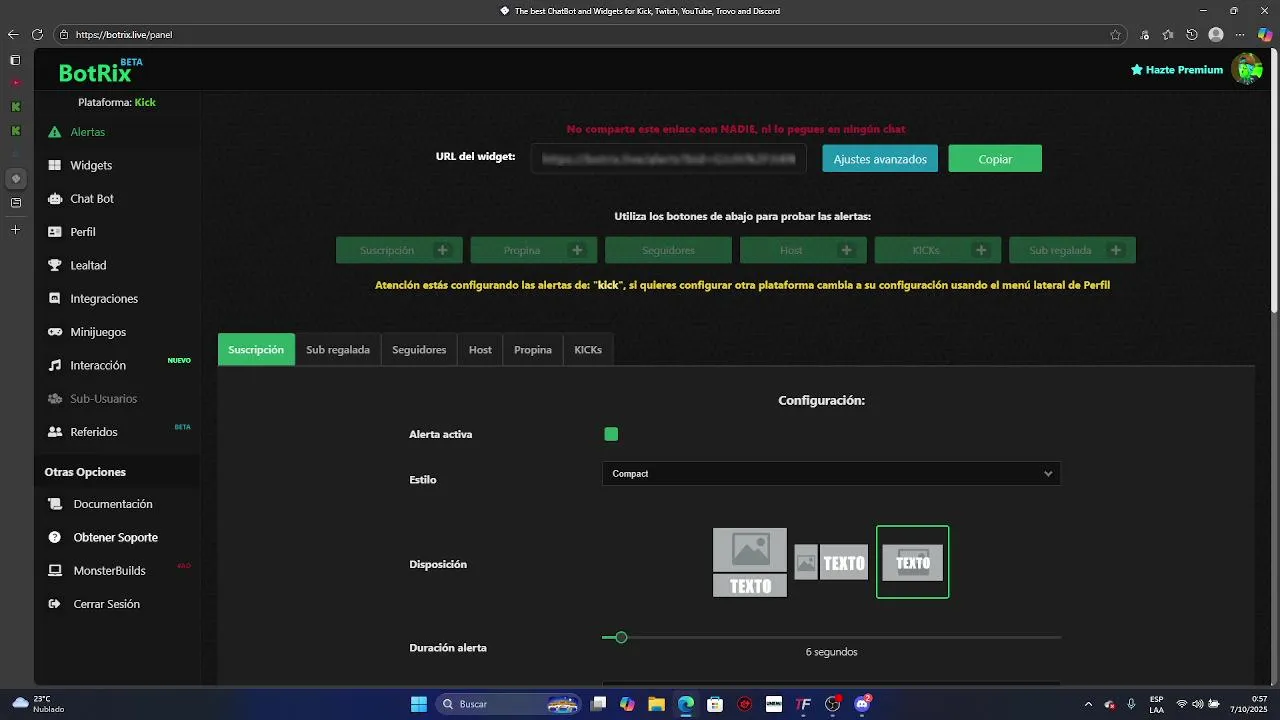Switch to the Suscripción tab
1280x720 pixels.
[256, 349]
